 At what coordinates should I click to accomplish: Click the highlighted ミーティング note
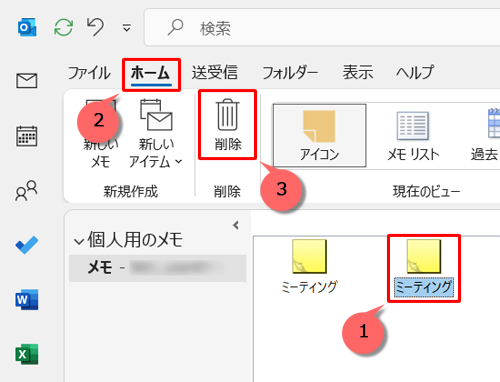pyautogui.click(x=424, y=268)
